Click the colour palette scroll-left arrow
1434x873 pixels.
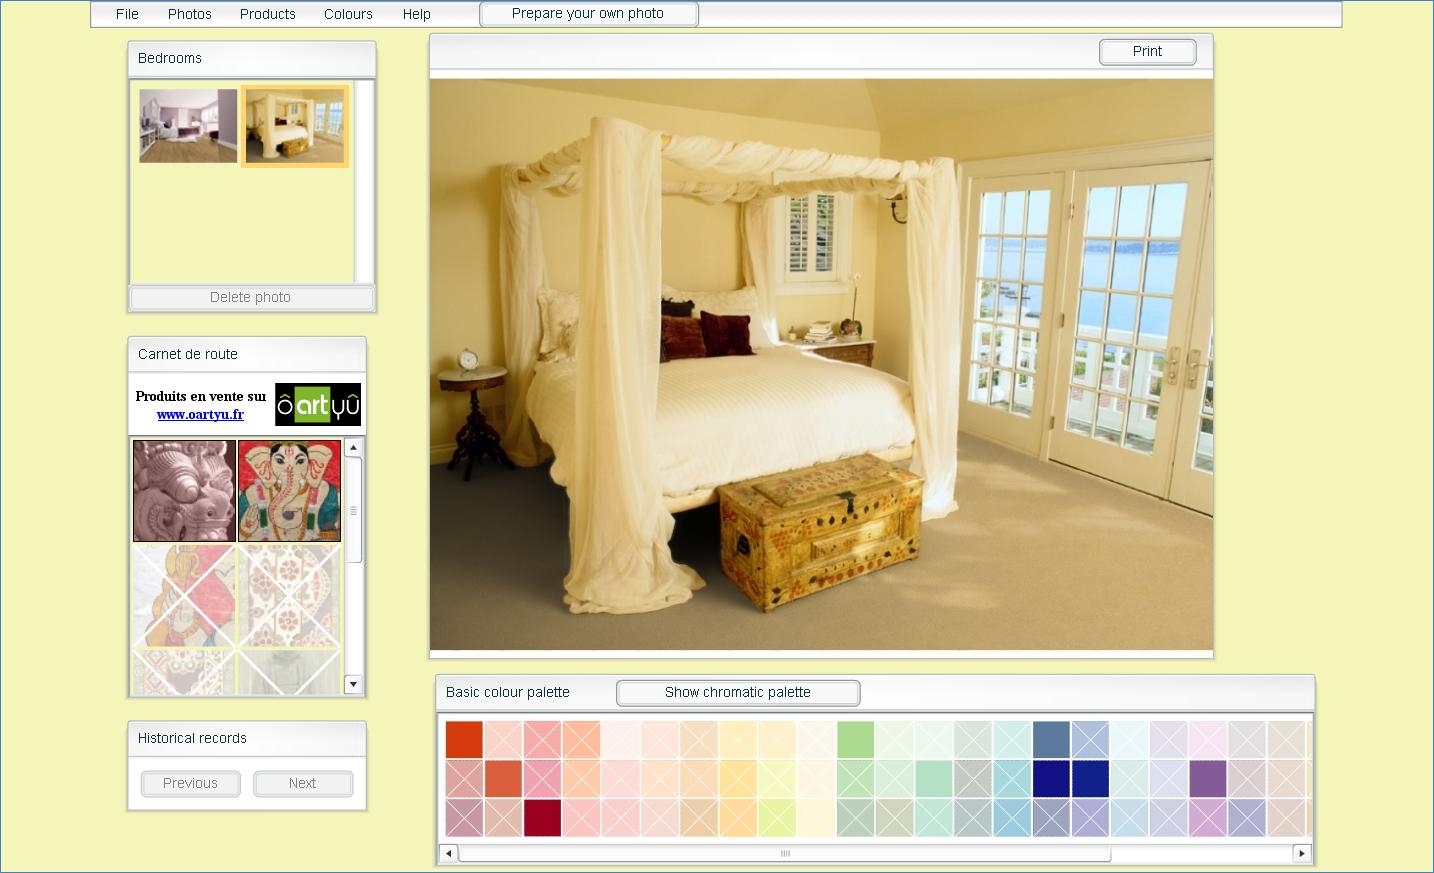pos(448,853)
